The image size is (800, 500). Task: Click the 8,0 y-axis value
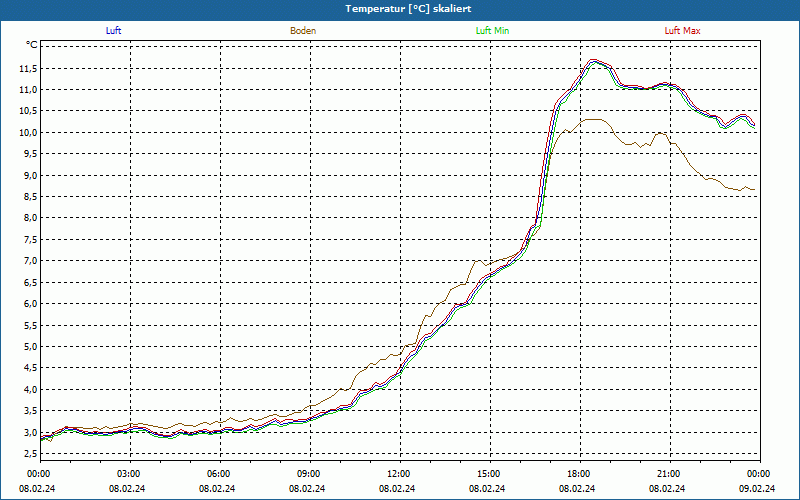(30, 218)
